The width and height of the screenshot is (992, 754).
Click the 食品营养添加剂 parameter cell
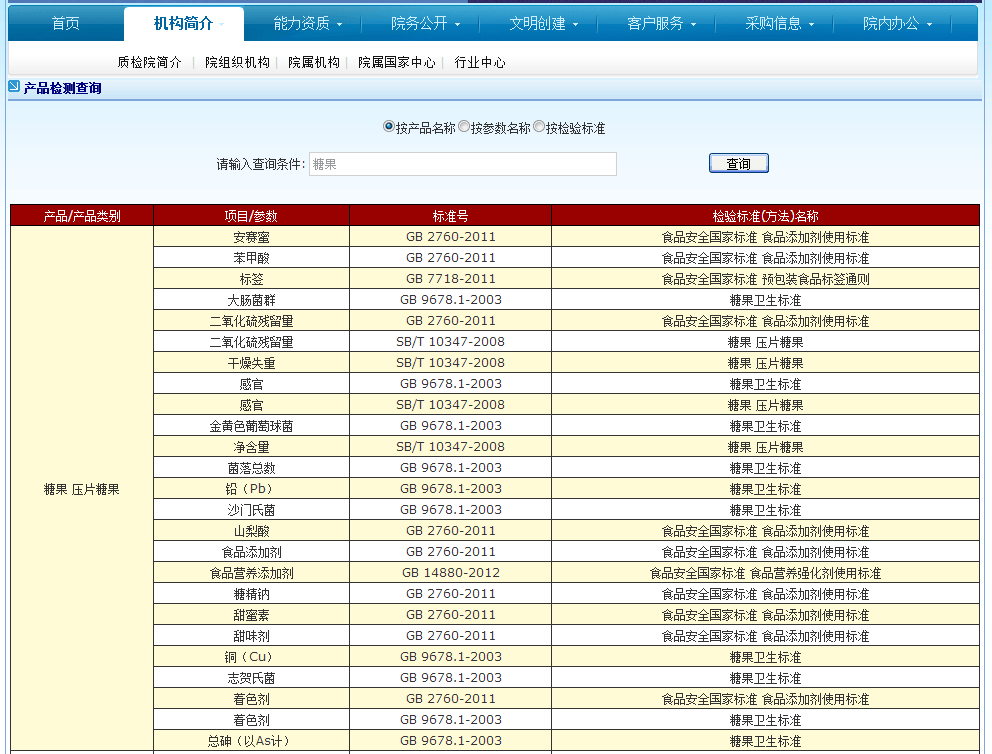pos(251,573)
